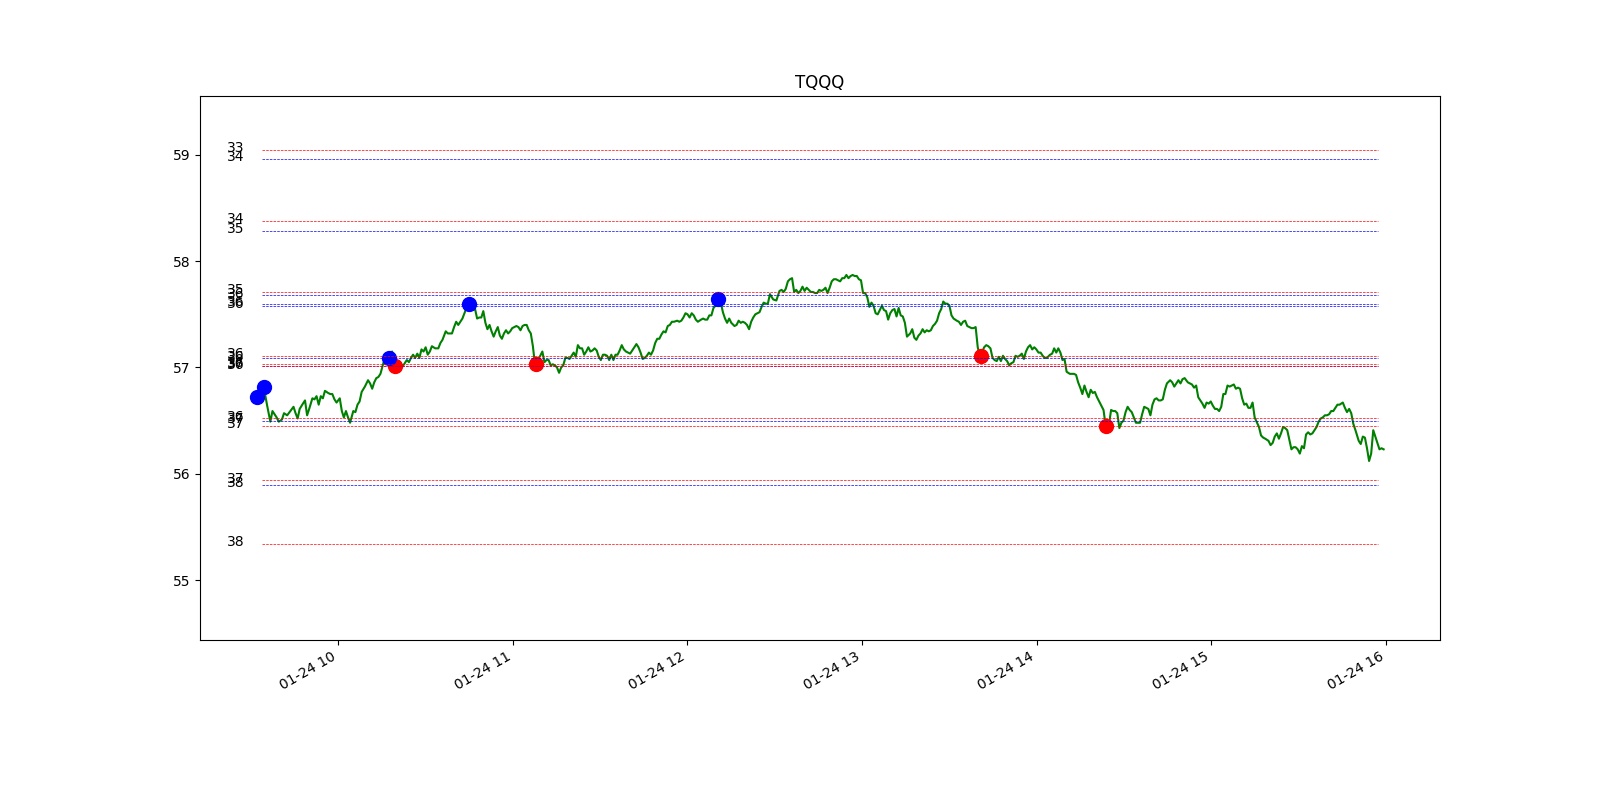This screenshot has height=800, width=1600.
Task: Click the TQQQ chart title
Action: (x=819, y=82)
